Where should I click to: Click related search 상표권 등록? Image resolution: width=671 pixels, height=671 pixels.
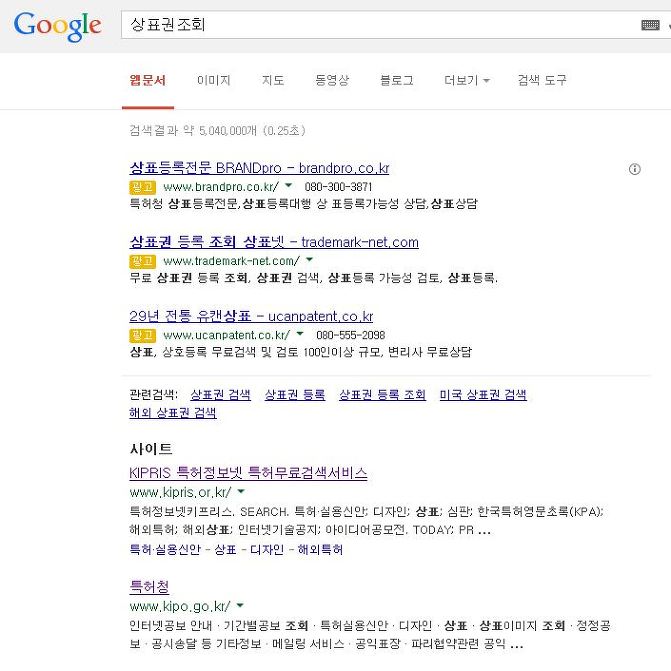pyautogui.click(x=295, y=394)
